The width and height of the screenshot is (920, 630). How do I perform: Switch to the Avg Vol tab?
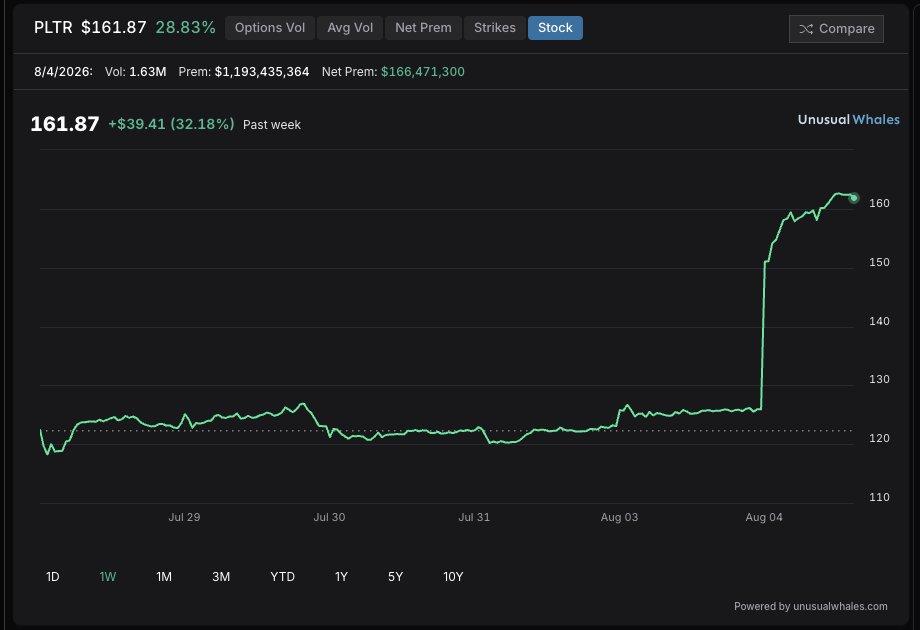pyautogui.click(x=350, y=28)
